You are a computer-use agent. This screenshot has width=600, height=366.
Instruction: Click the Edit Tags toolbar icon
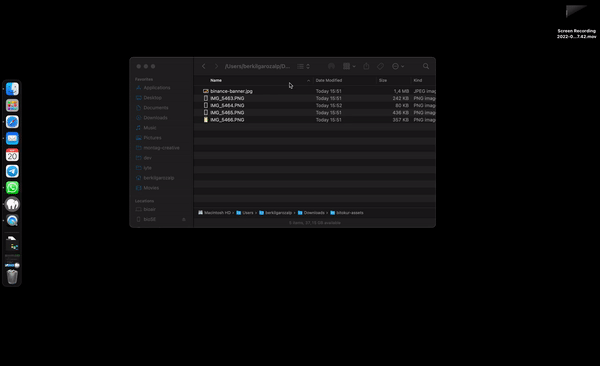(380, 66)
